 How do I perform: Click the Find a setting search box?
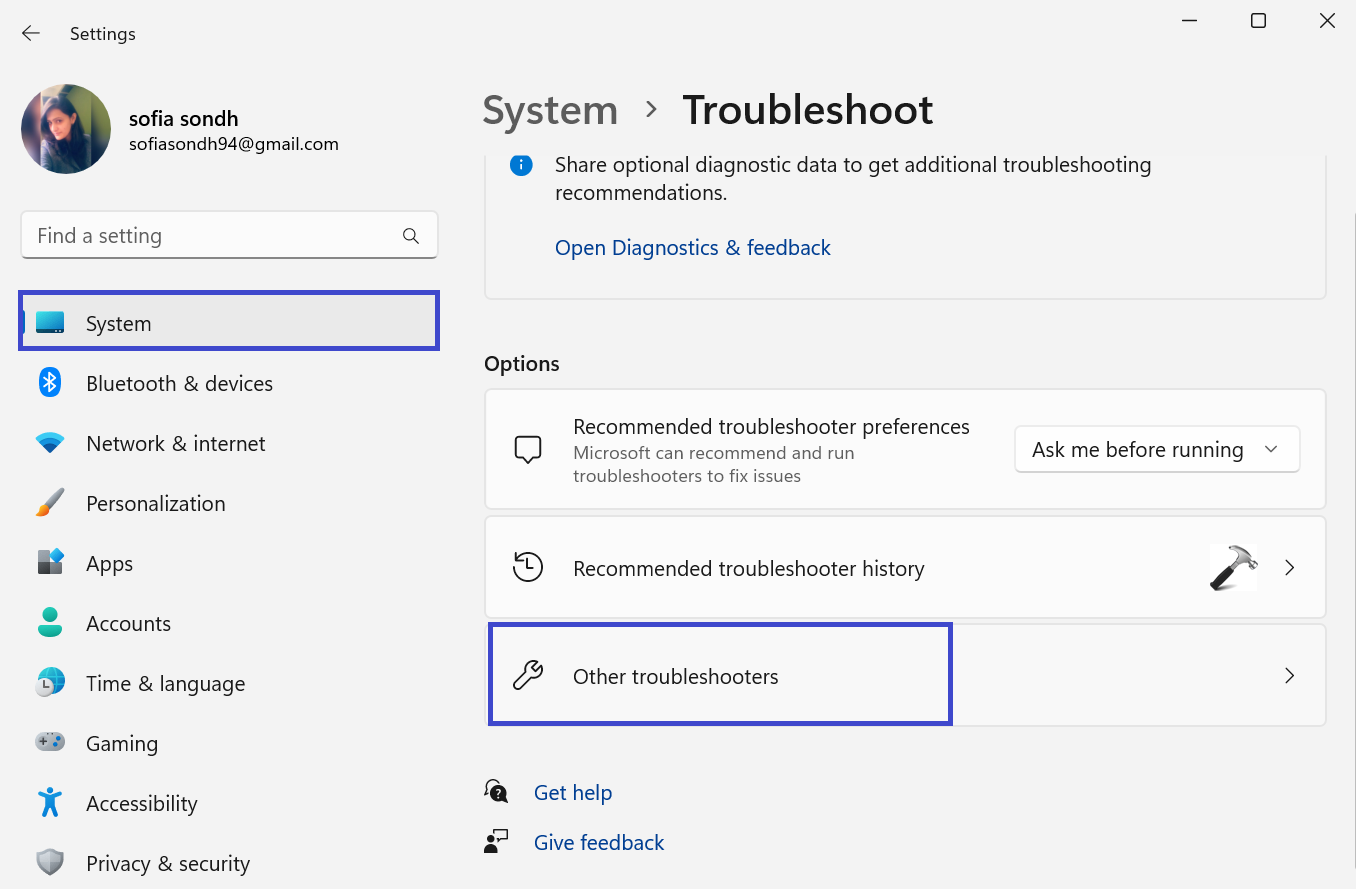tap(210, 236)
